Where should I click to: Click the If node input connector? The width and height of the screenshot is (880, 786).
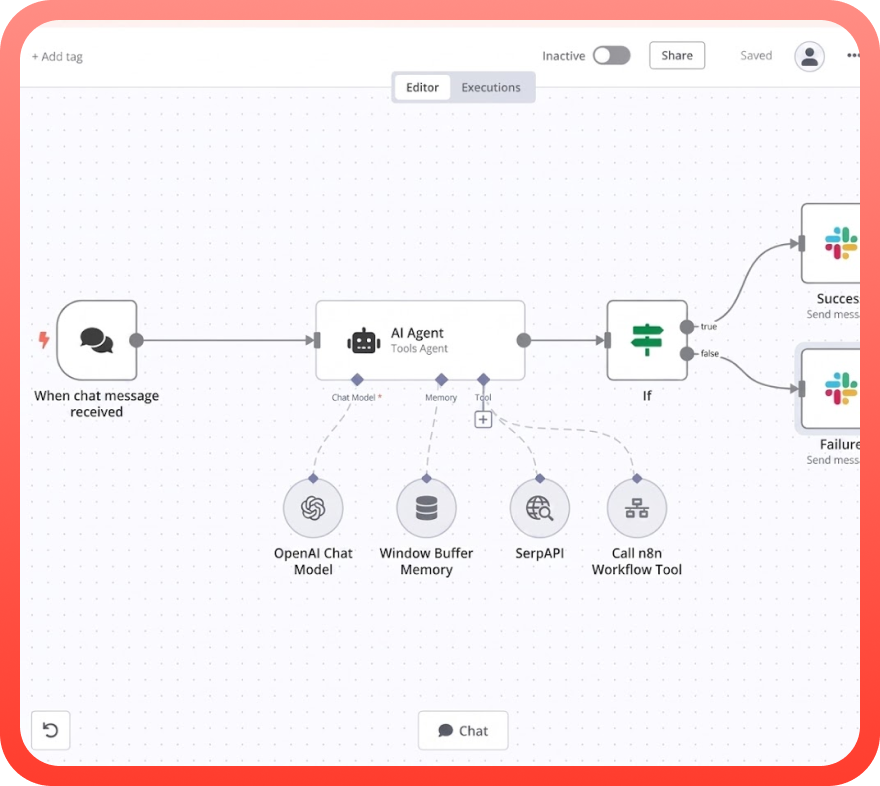(608, 340)
